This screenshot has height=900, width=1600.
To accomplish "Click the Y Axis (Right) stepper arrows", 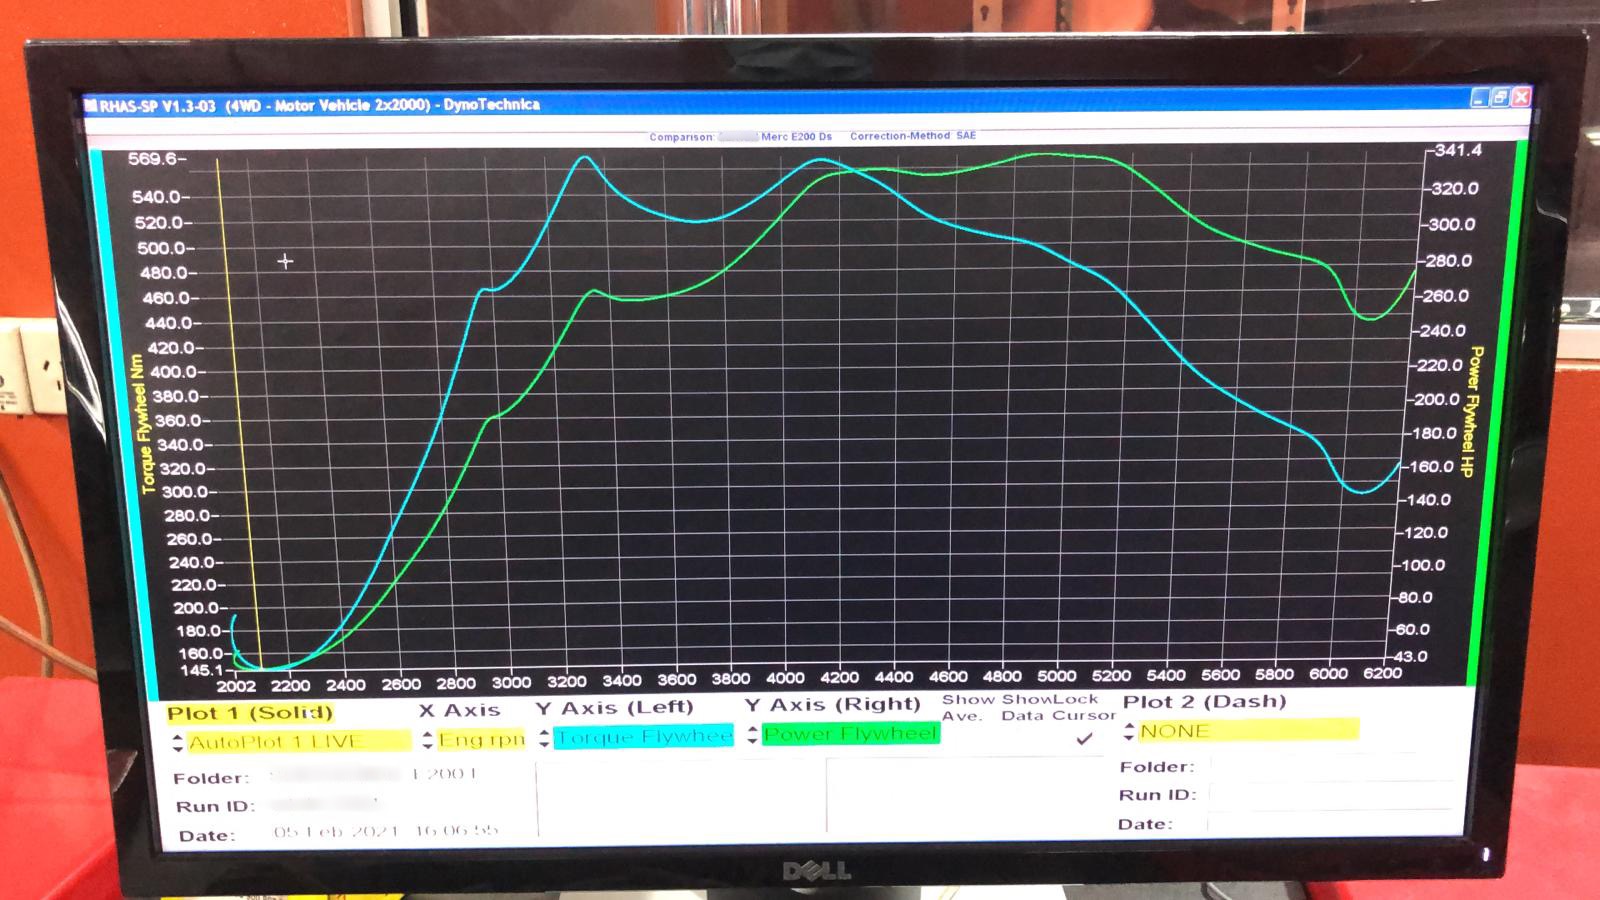I will 752,736.
